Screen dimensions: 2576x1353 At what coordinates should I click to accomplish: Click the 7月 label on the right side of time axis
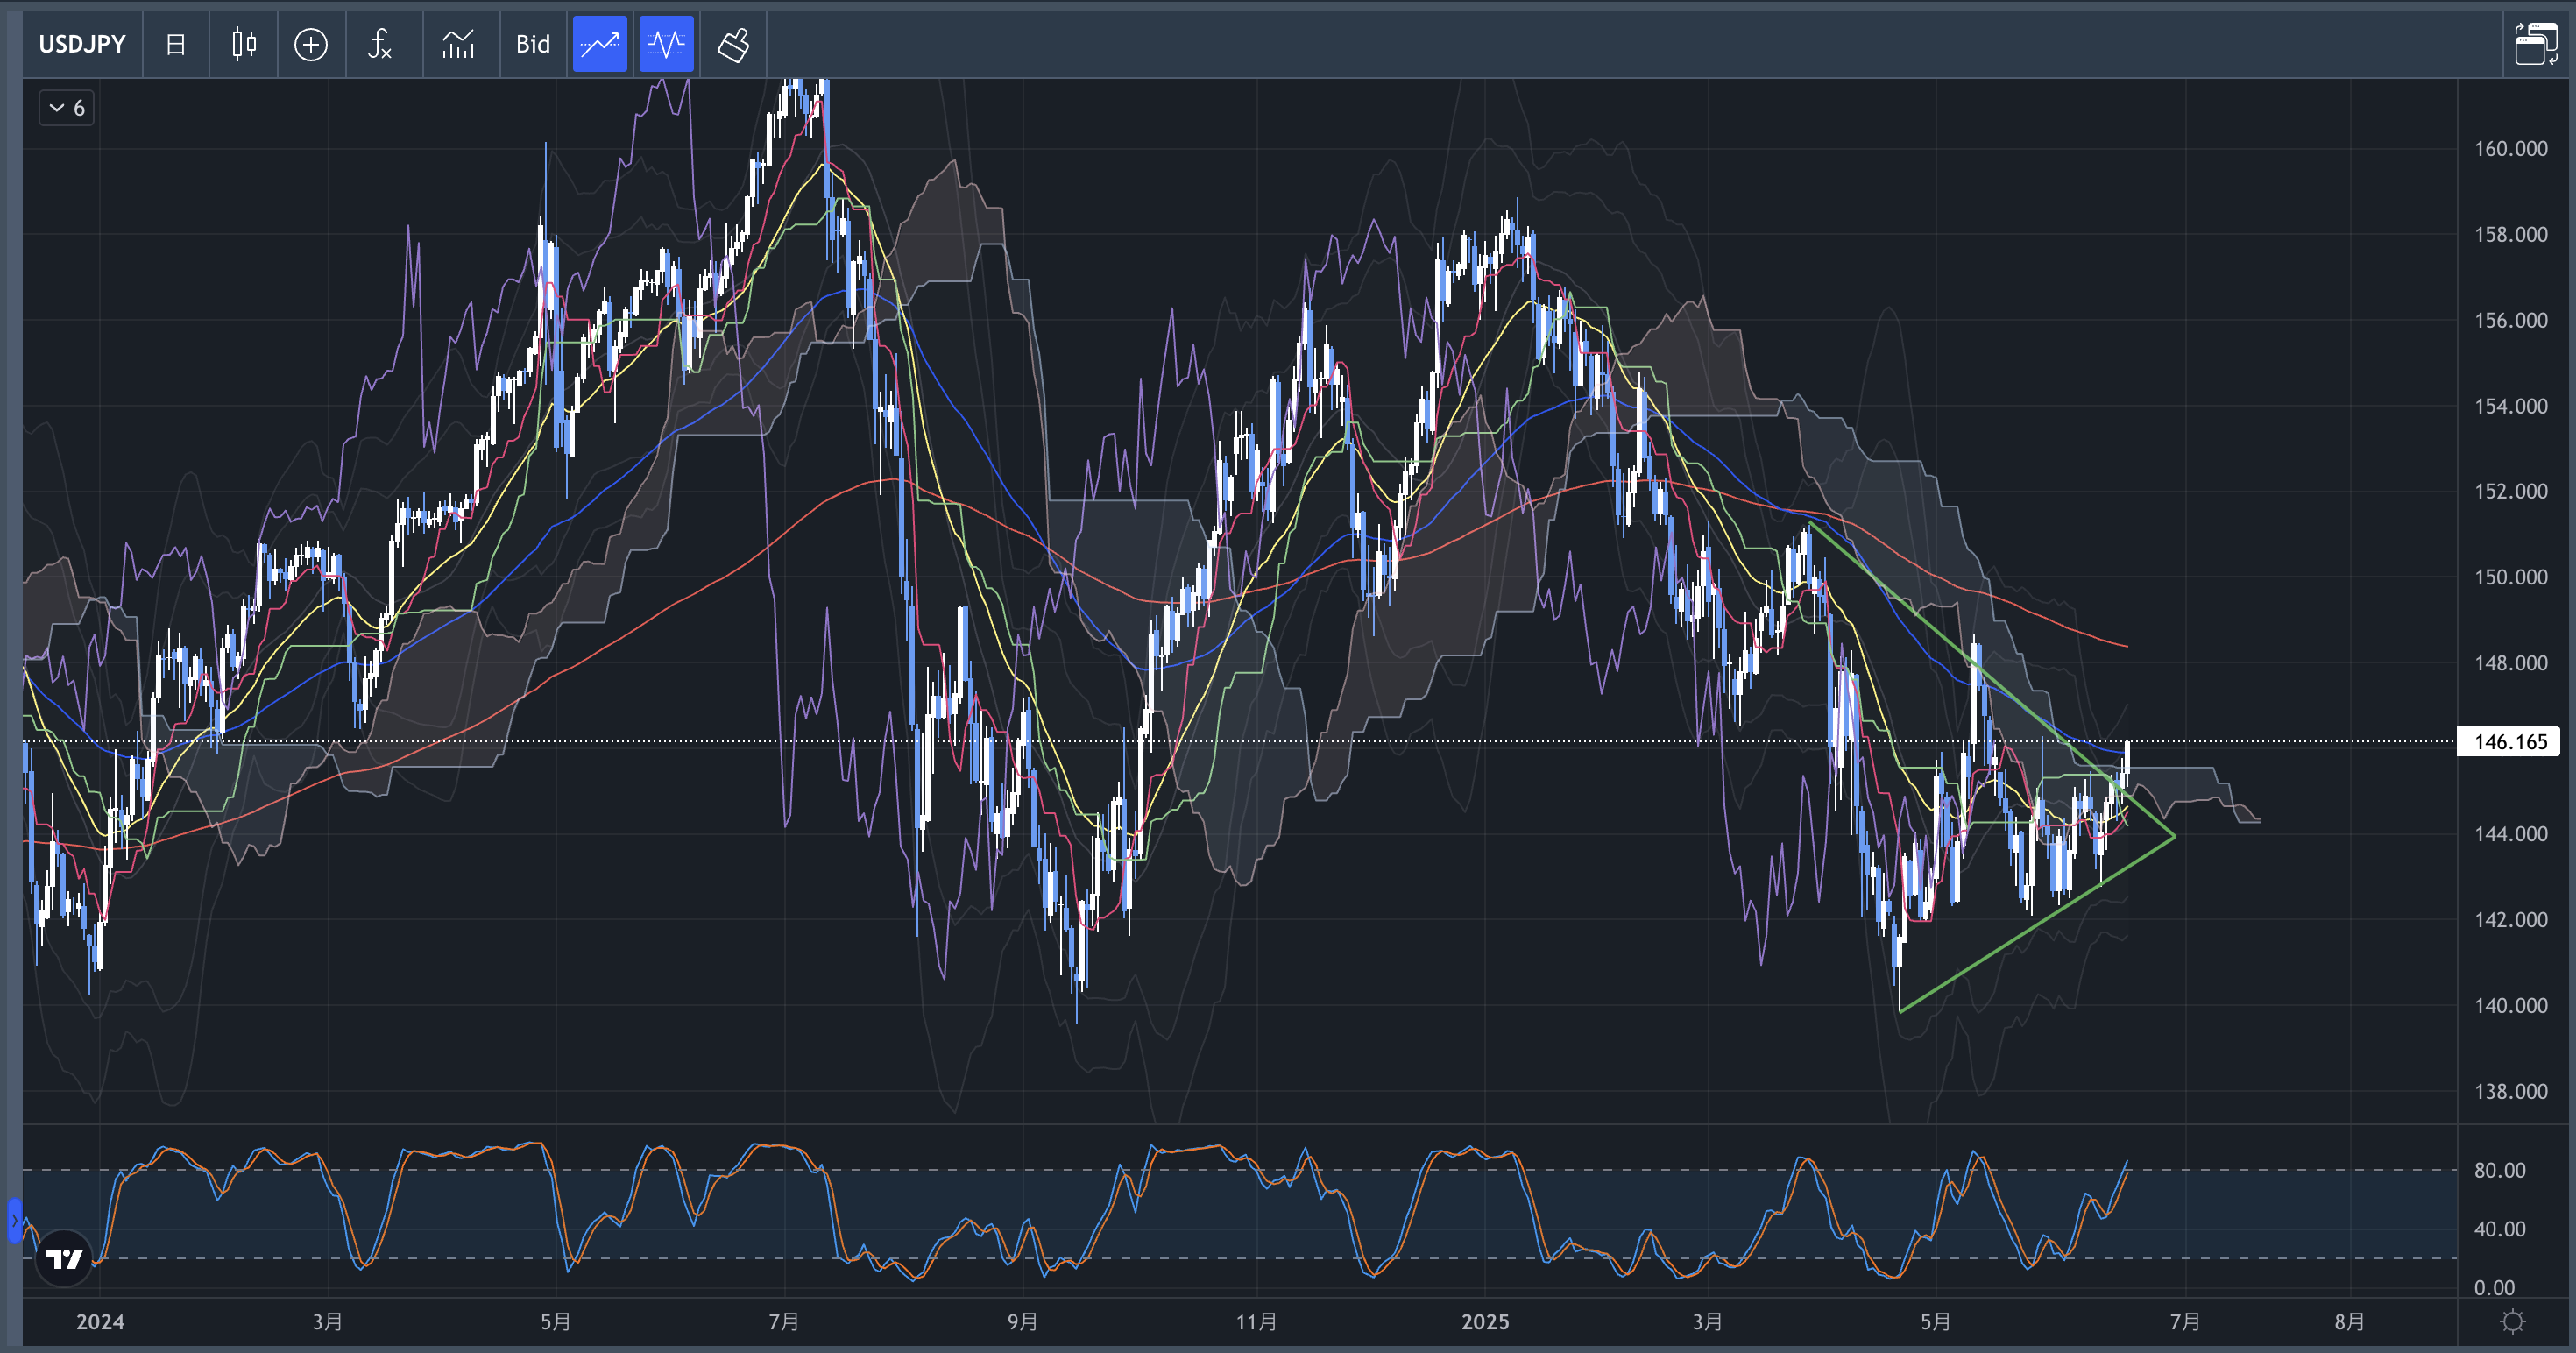2184,1322
